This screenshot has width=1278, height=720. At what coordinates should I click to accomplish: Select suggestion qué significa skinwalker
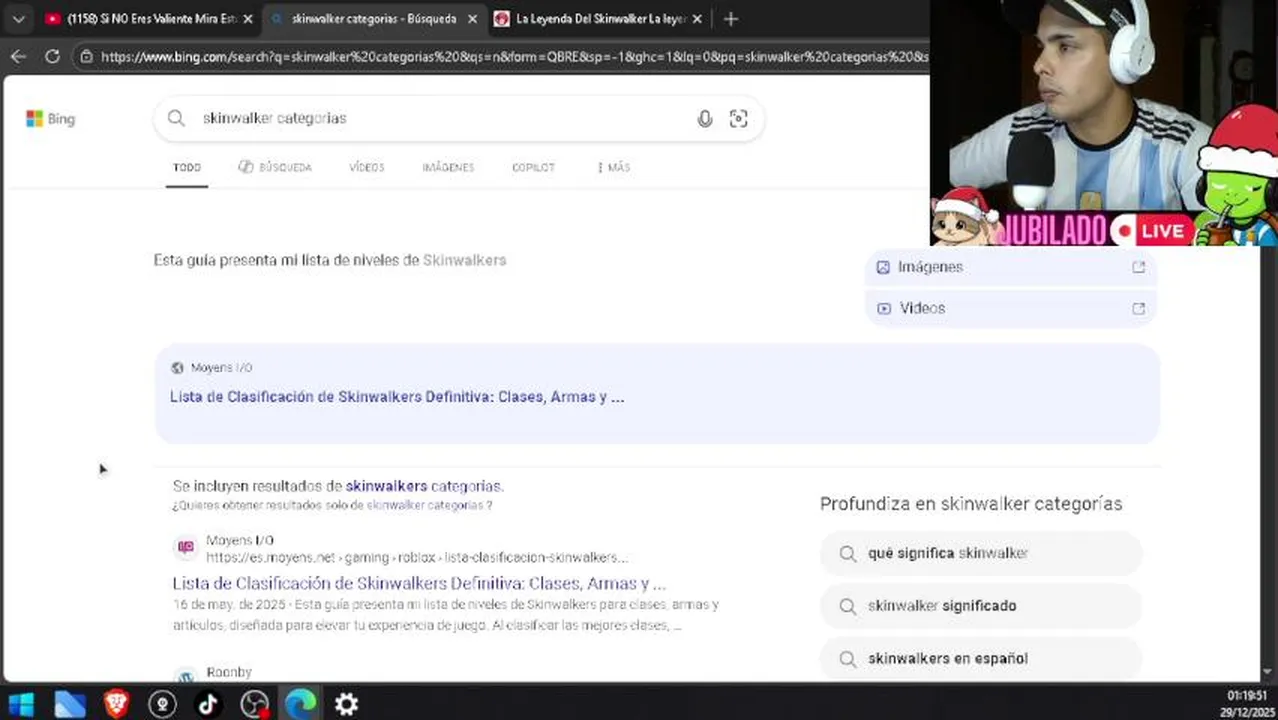[x=980, y=553]
